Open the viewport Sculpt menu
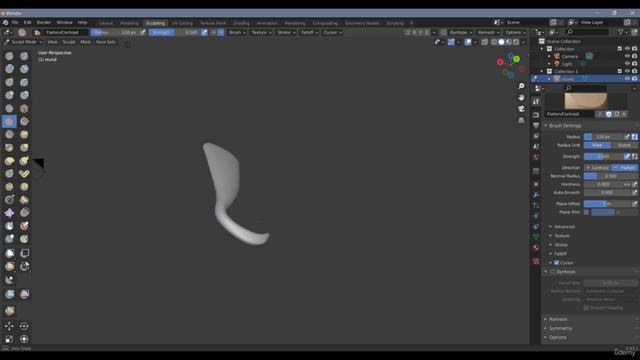The width and height of the screenshot is (640, 360). coord(69,42)
